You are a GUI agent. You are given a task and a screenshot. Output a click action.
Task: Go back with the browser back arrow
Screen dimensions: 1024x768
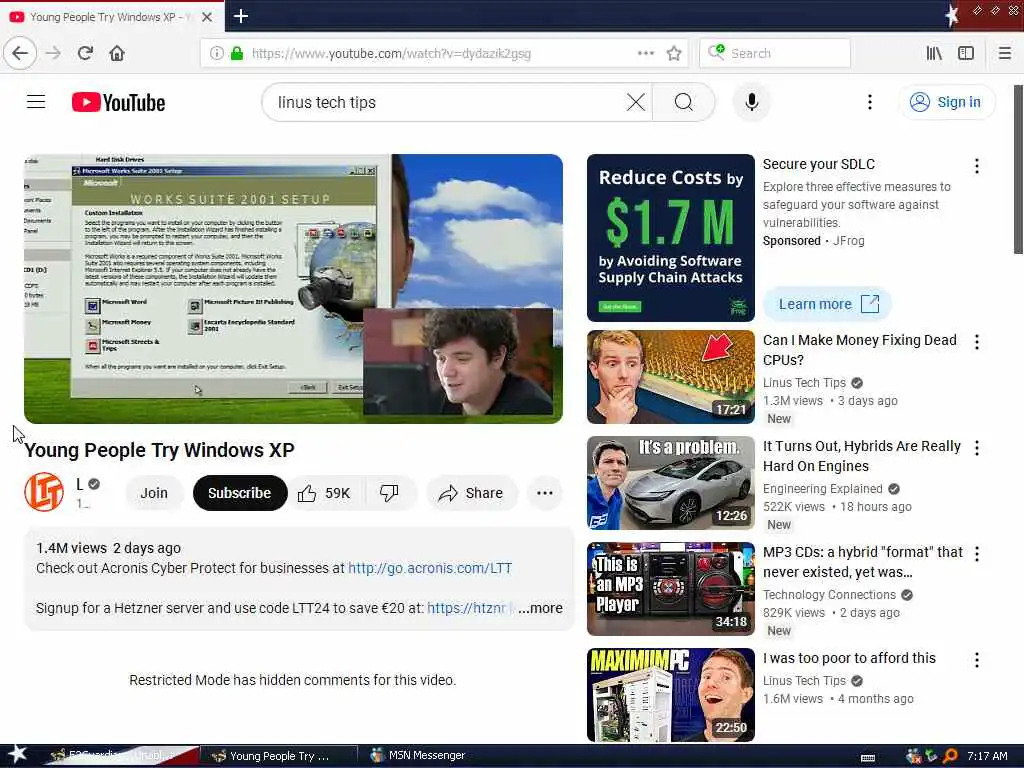(x=20, y=53)
